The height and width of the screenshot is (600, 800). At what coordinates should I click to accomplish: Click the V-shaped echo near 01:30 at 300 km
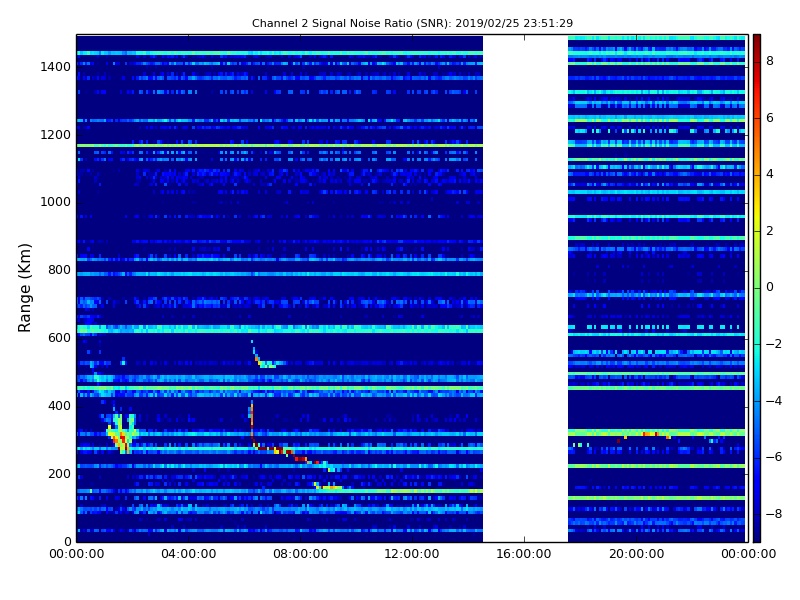[x=121, y=434]
